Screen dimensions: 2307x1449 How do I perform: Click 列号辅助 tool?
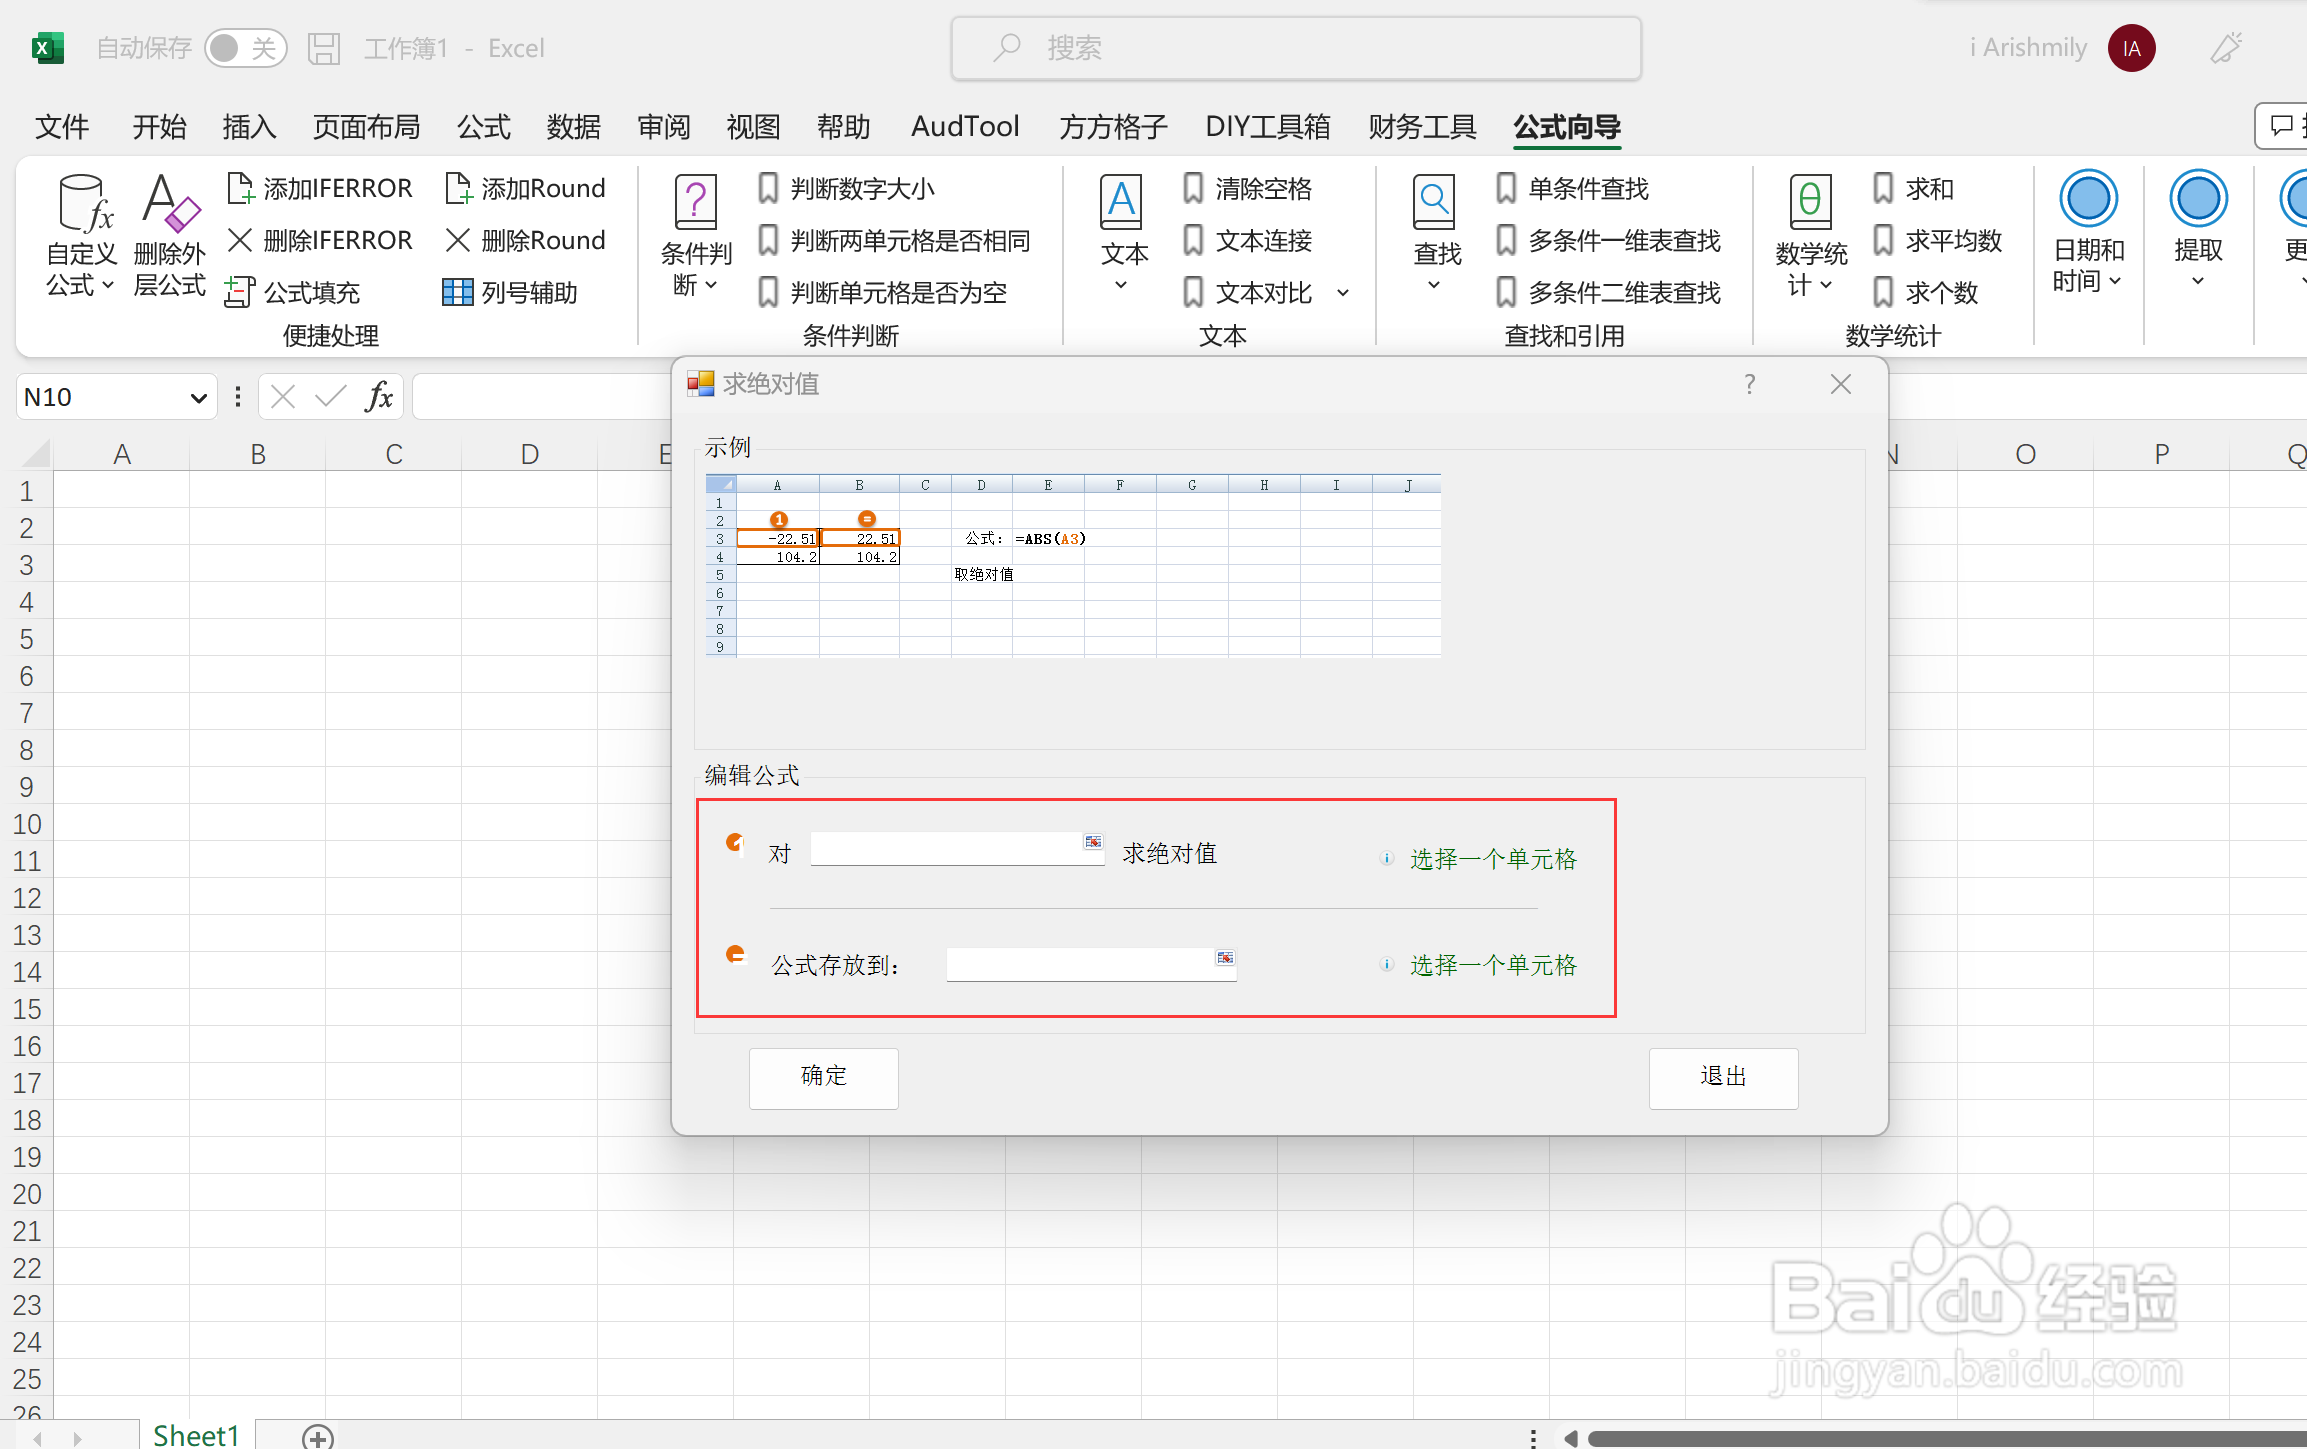pos(510,292)
